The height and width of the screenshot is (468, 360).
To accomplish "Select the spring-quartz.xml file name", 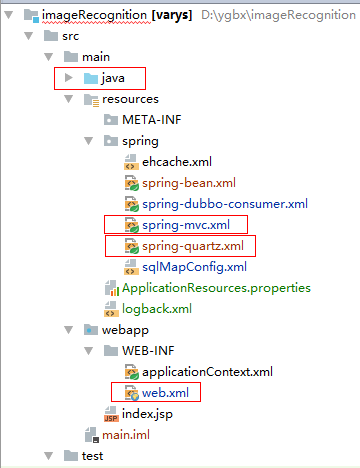I will 193,246.
